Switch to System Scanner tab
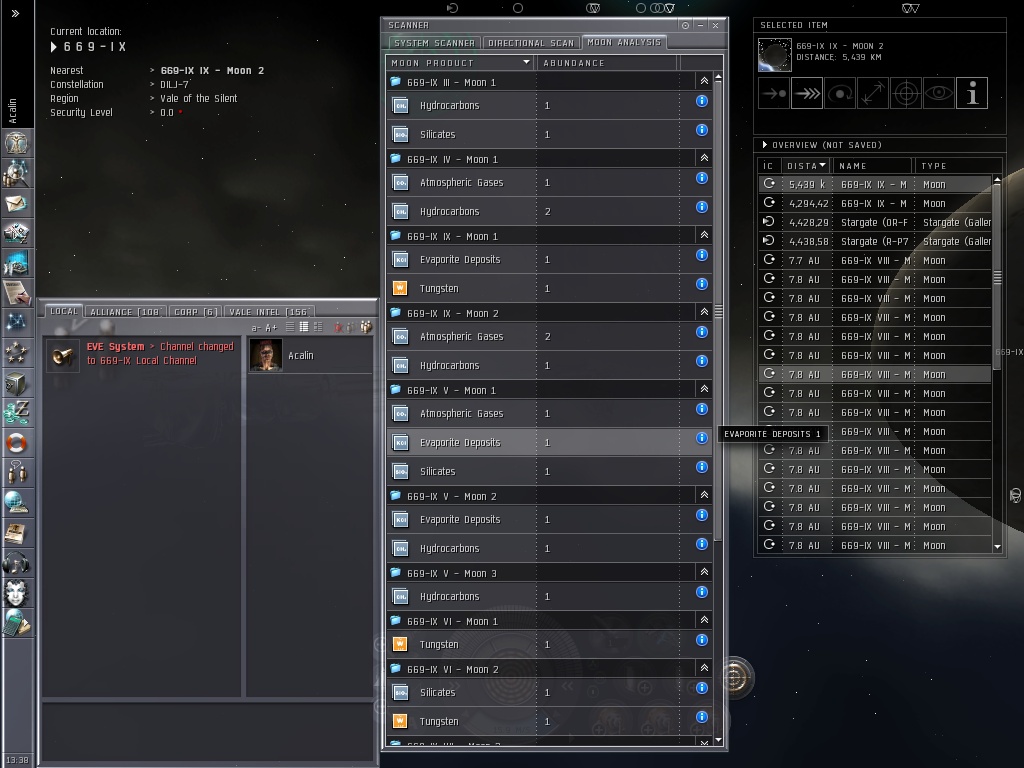Viewport: 1024px width, 768px height. click(x=434, y=43)
